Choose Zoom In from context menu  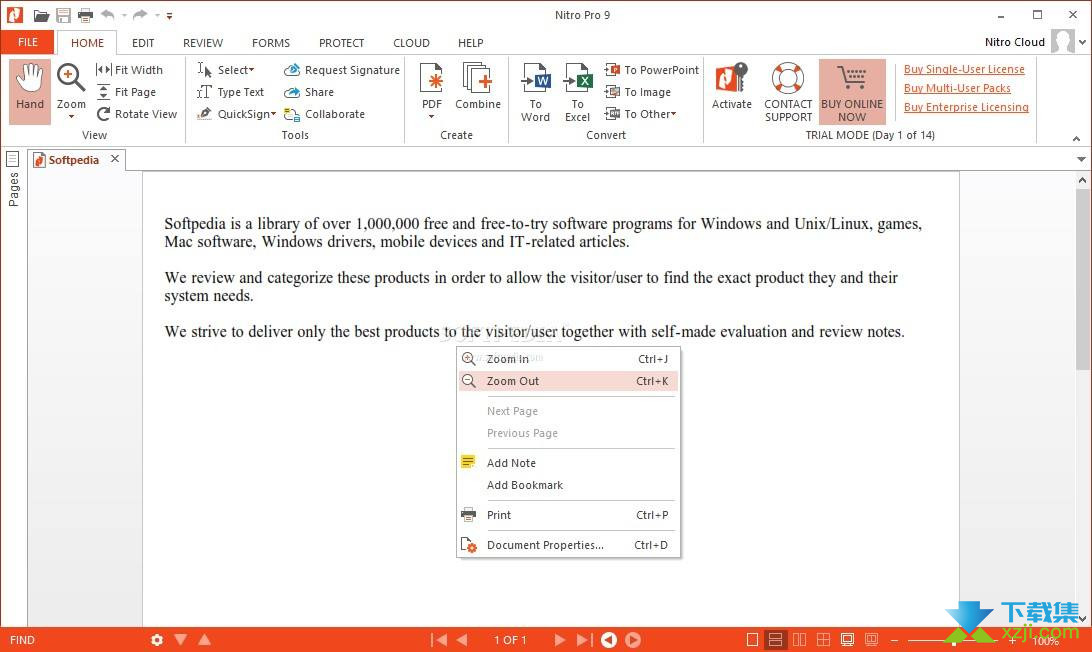click(568, 359)
